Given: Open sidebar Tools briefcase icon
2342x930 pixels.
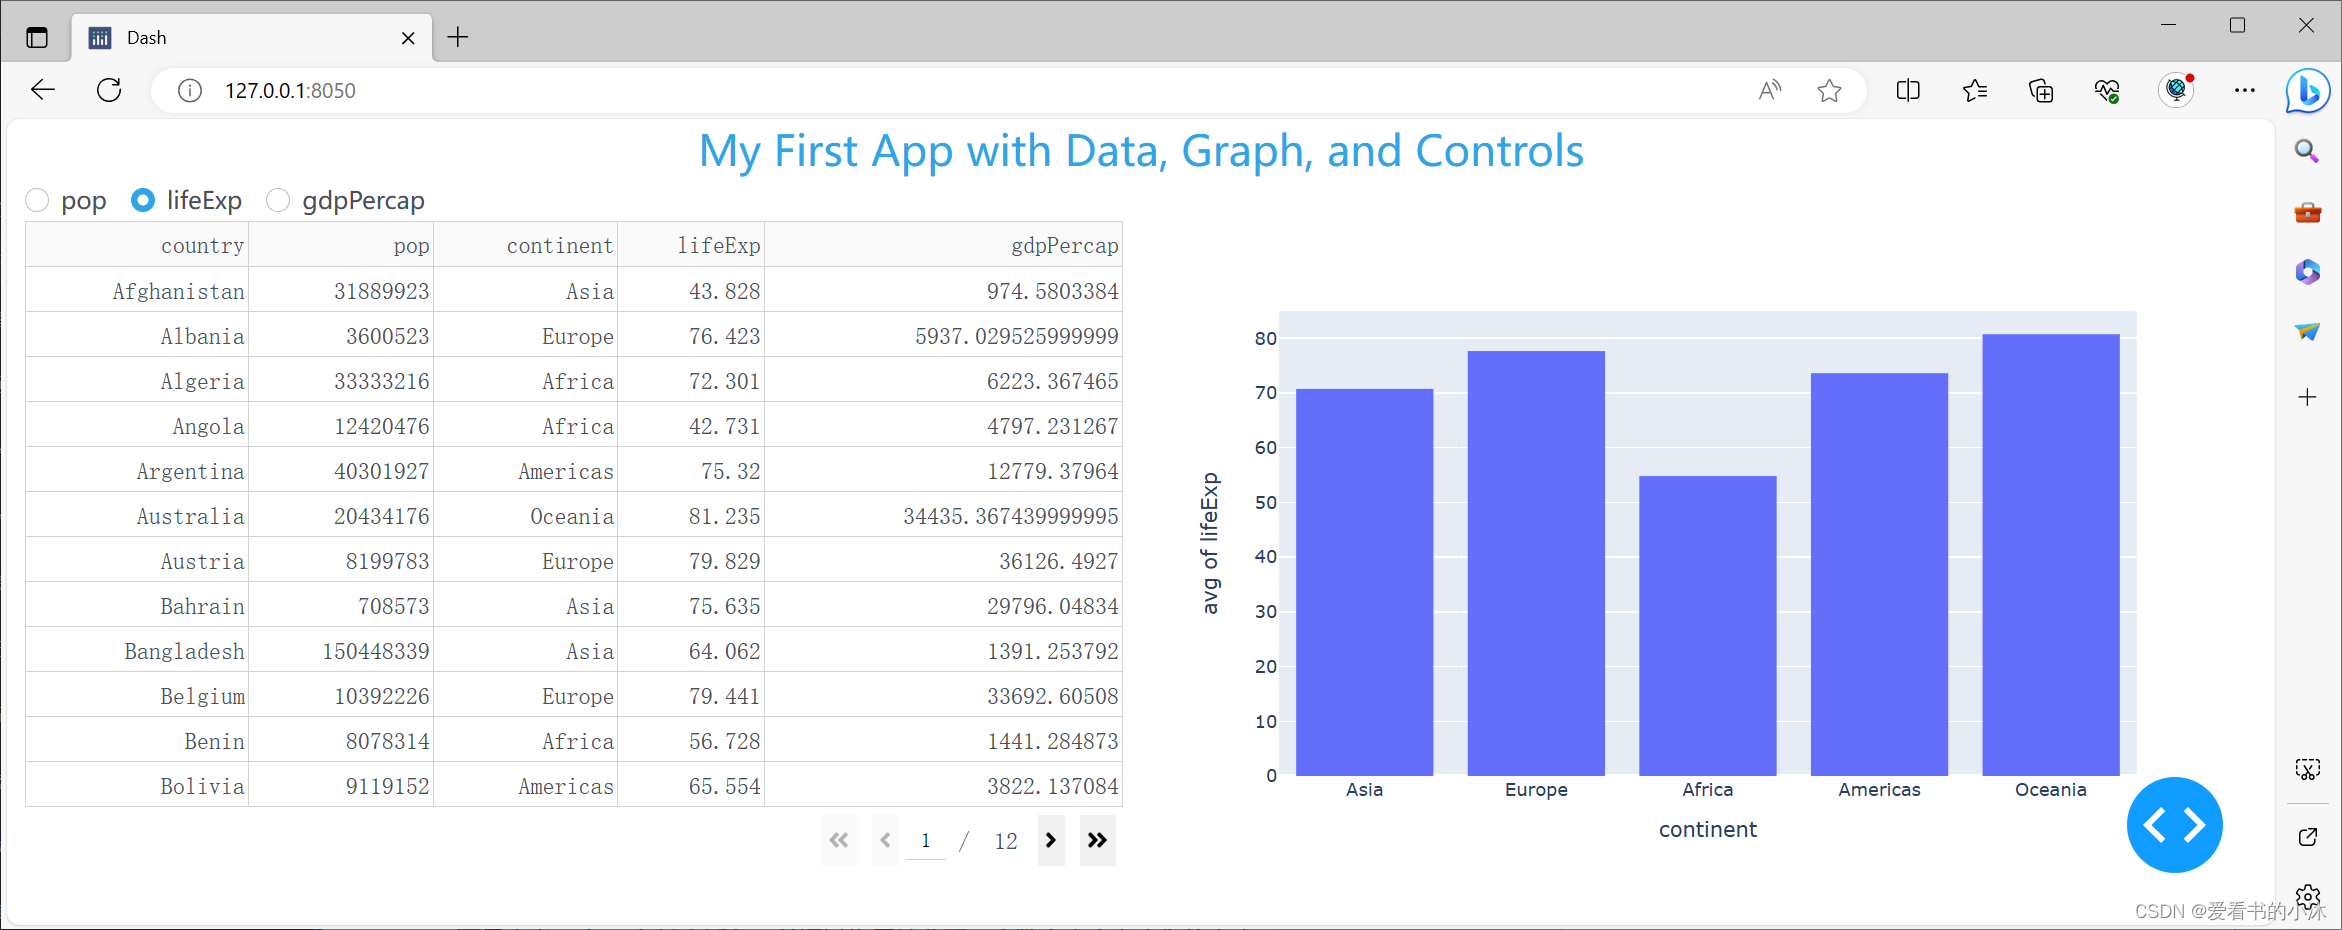Looking at the screenshot, I should tap(2307, 212).
